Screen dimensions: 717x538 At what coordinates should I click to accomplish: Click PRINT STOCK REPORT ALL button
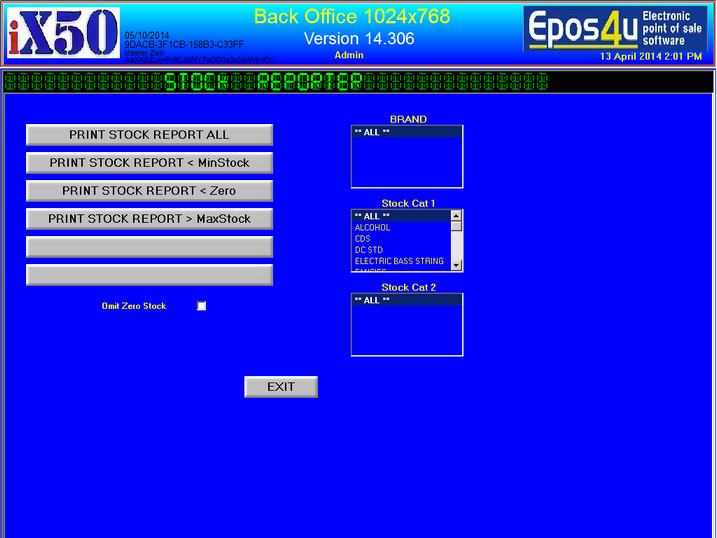(150, 135)
